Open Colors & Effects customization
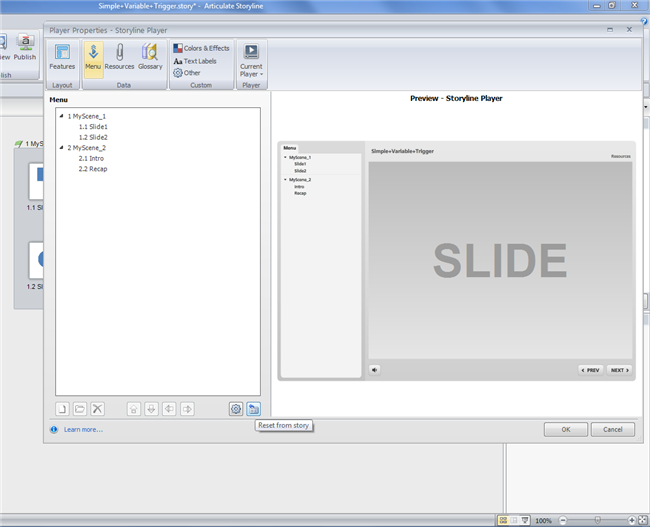The image size is (650, 527). click(201, 48)
